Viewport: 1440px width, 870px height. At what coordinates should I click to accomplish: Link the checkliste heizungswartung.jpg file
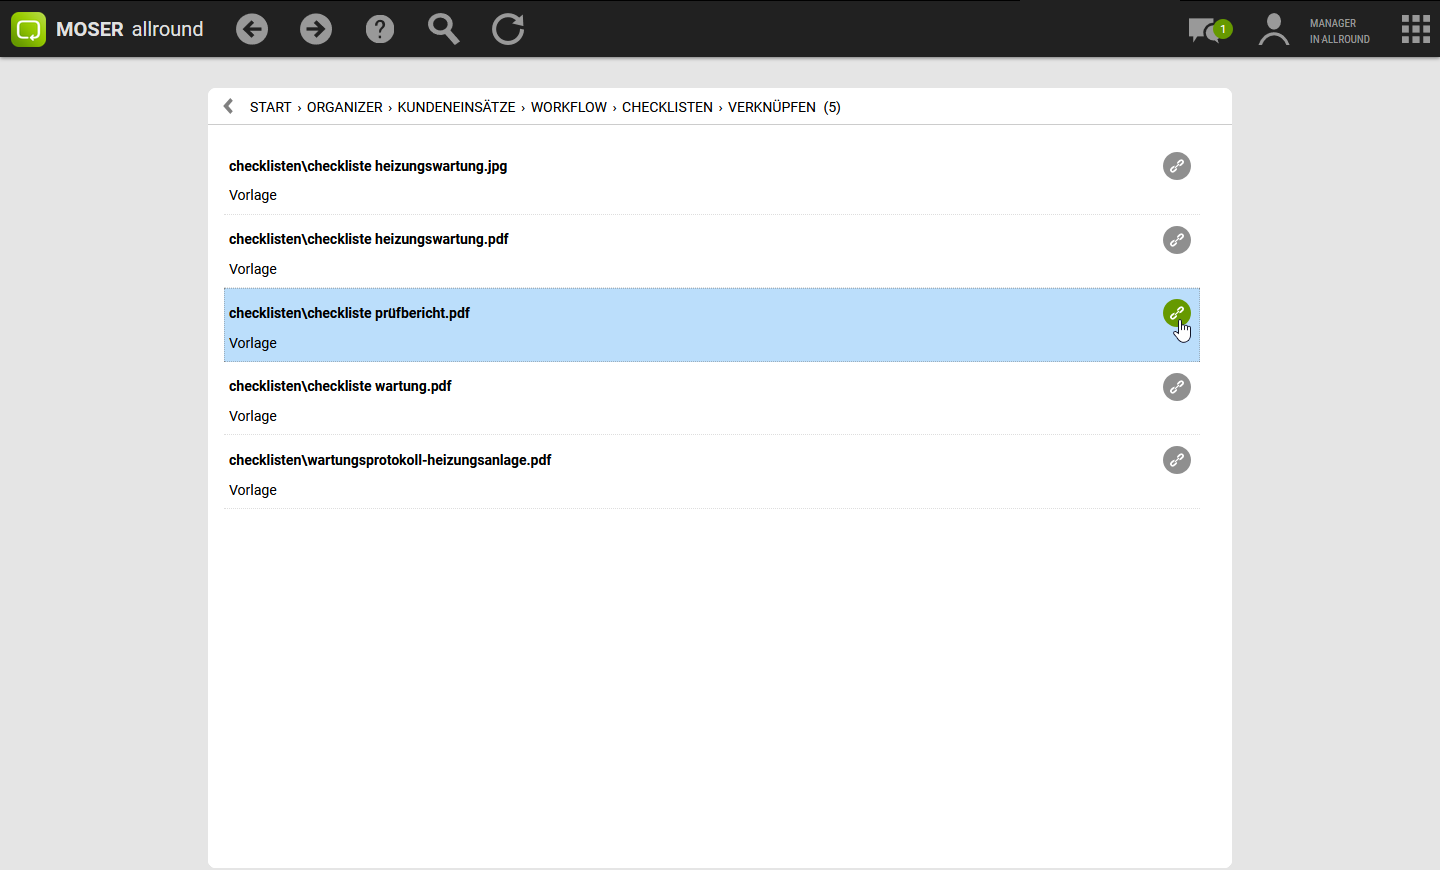[1177, 166]
